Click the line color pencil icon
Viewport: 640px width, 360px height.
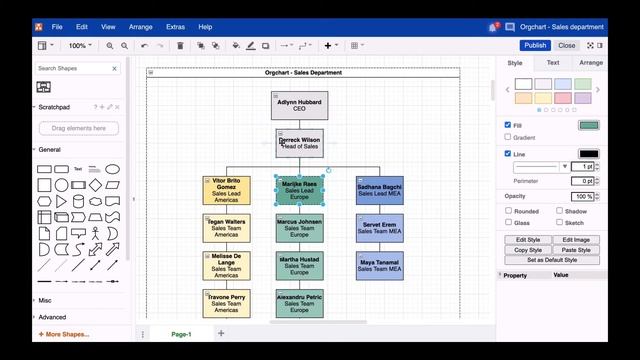pos(251,46)
